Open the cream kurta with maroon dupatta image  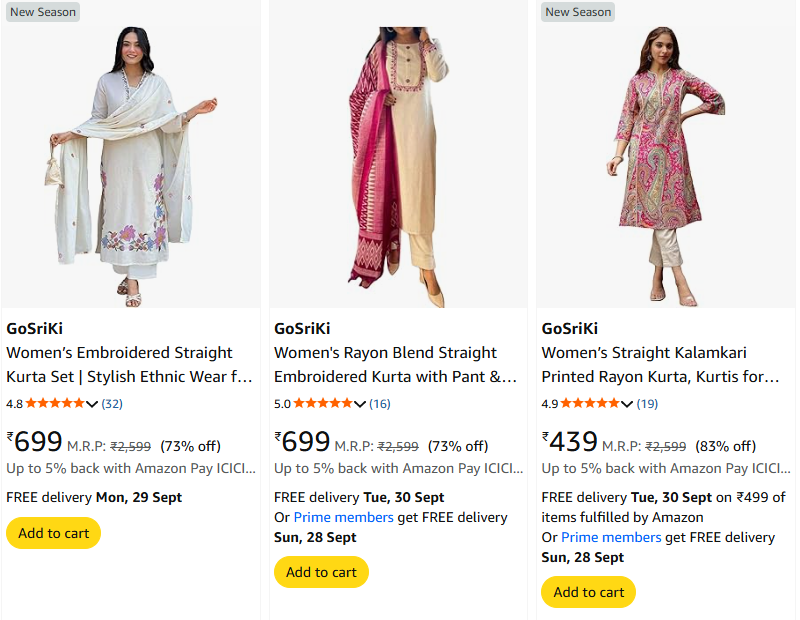click(x=397, y=160)
